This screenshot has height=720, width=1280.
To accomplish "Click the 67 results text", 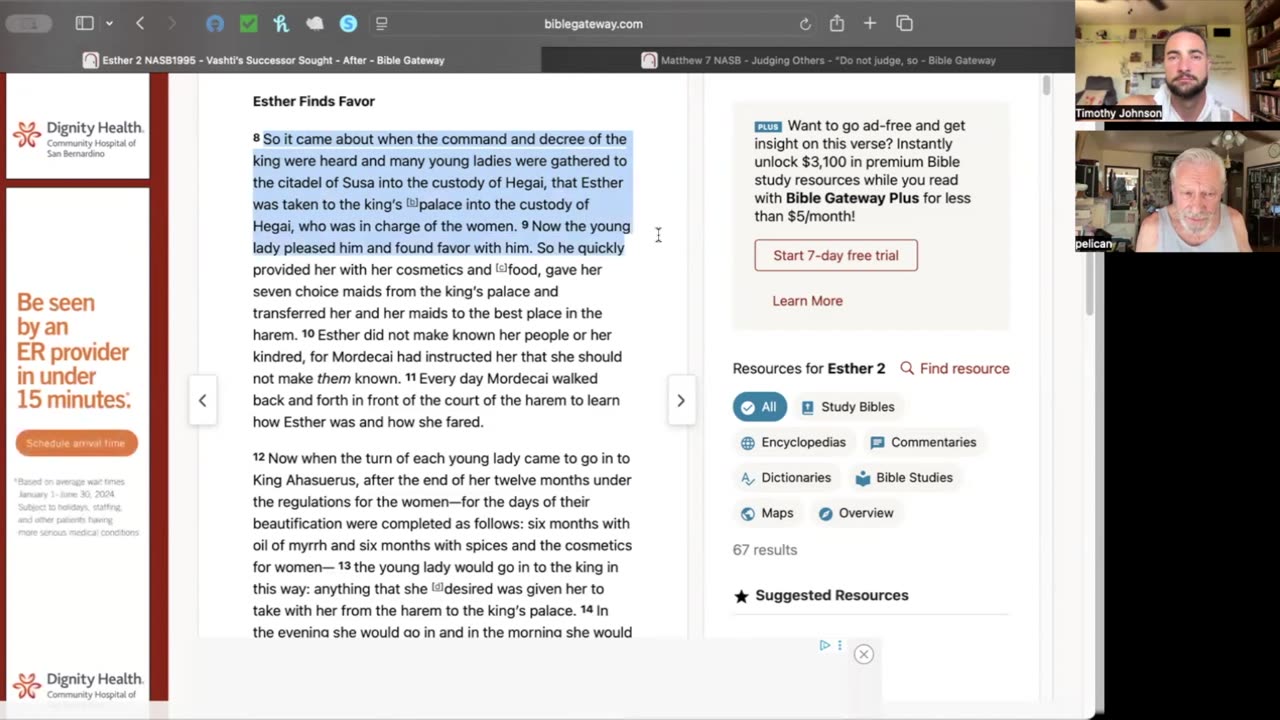I will (765, 550).
